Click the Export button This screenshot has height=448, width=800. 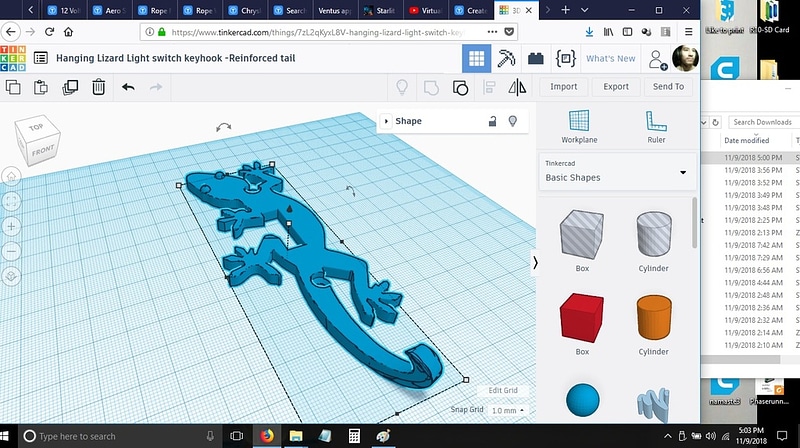pos(616,87)
